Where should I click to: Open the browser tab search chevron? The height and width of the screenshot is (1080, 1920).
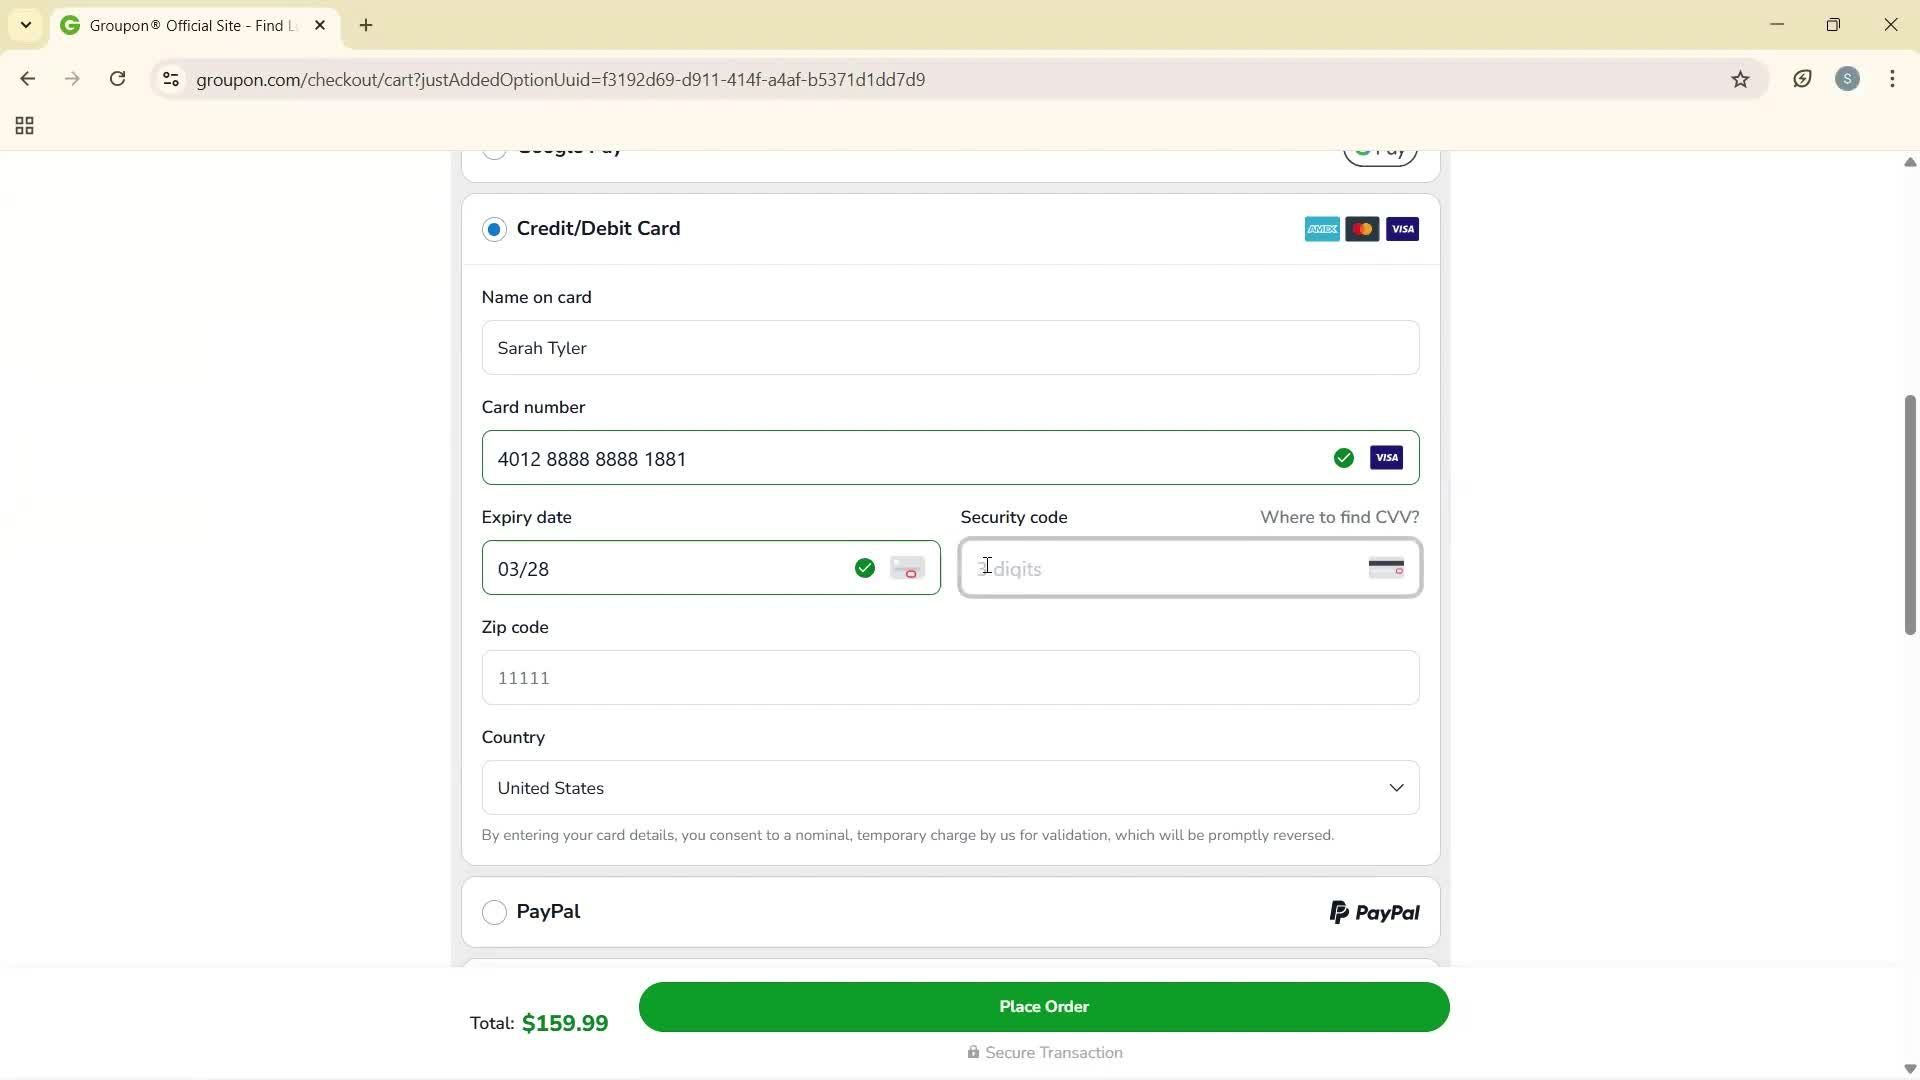(x=26, y=25)
